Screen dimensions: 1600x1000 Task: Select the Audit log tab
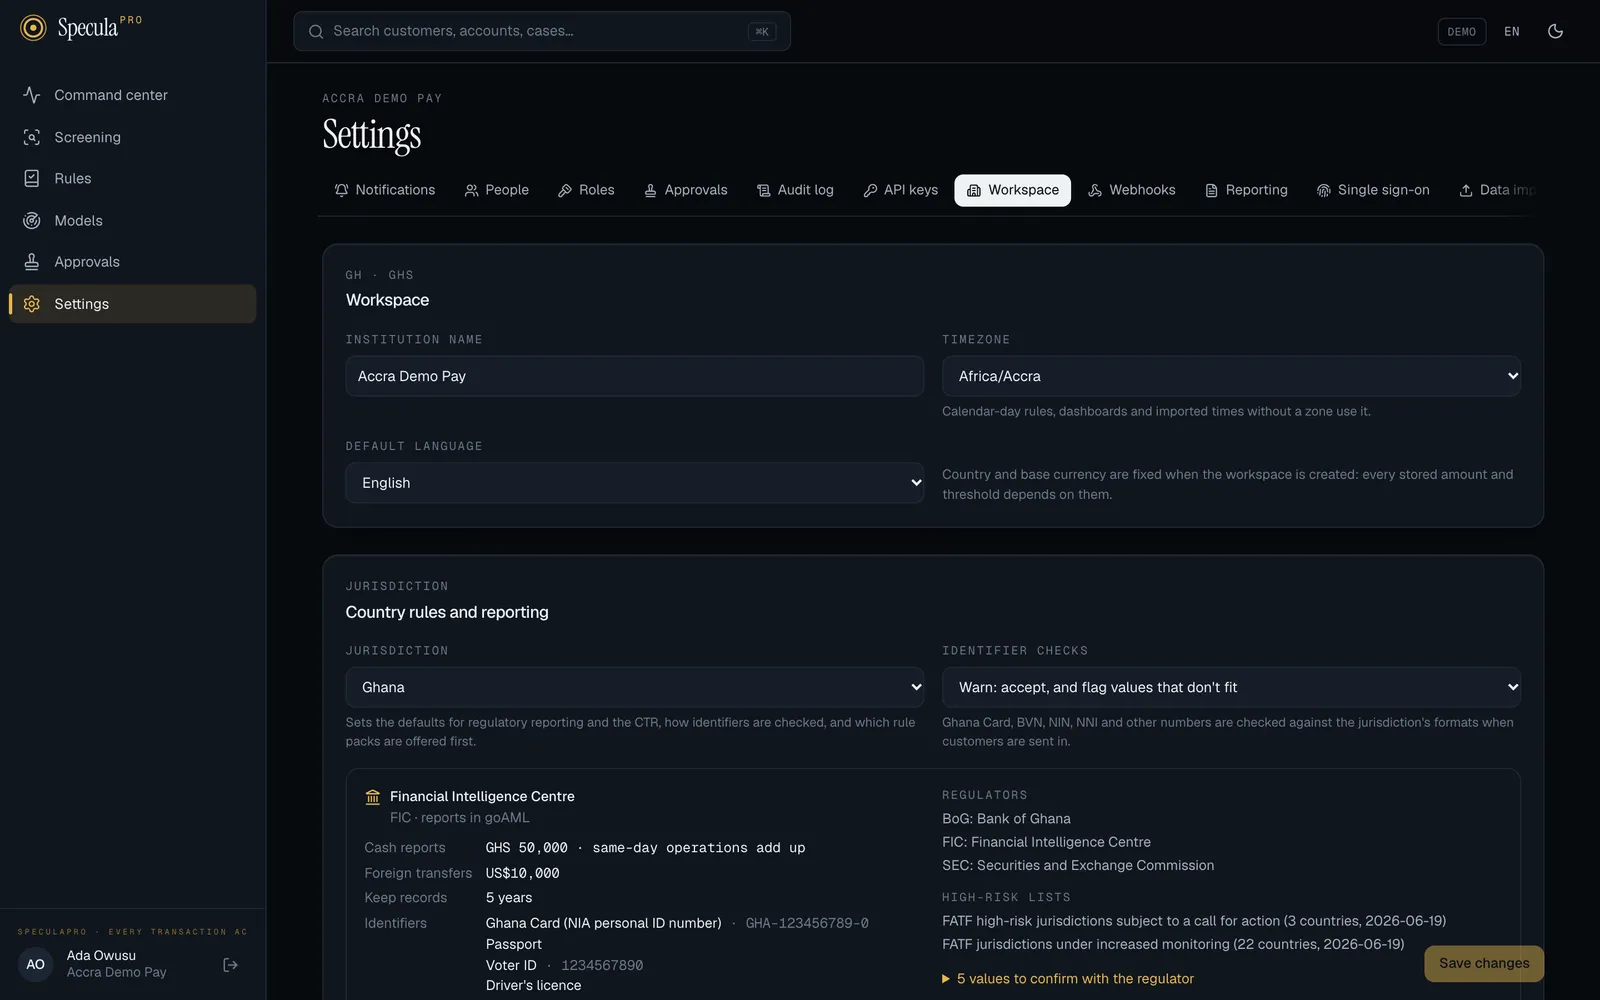coord(795,190)
